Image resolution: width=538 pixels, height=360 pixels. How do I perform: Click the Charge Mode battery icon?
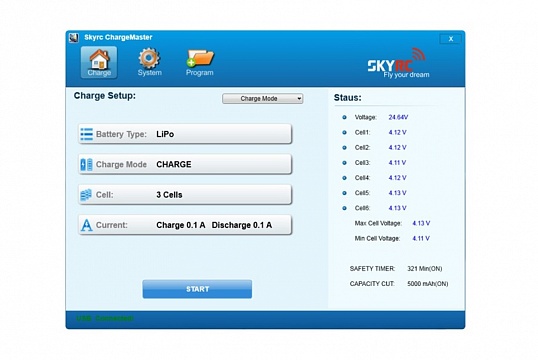86,164
